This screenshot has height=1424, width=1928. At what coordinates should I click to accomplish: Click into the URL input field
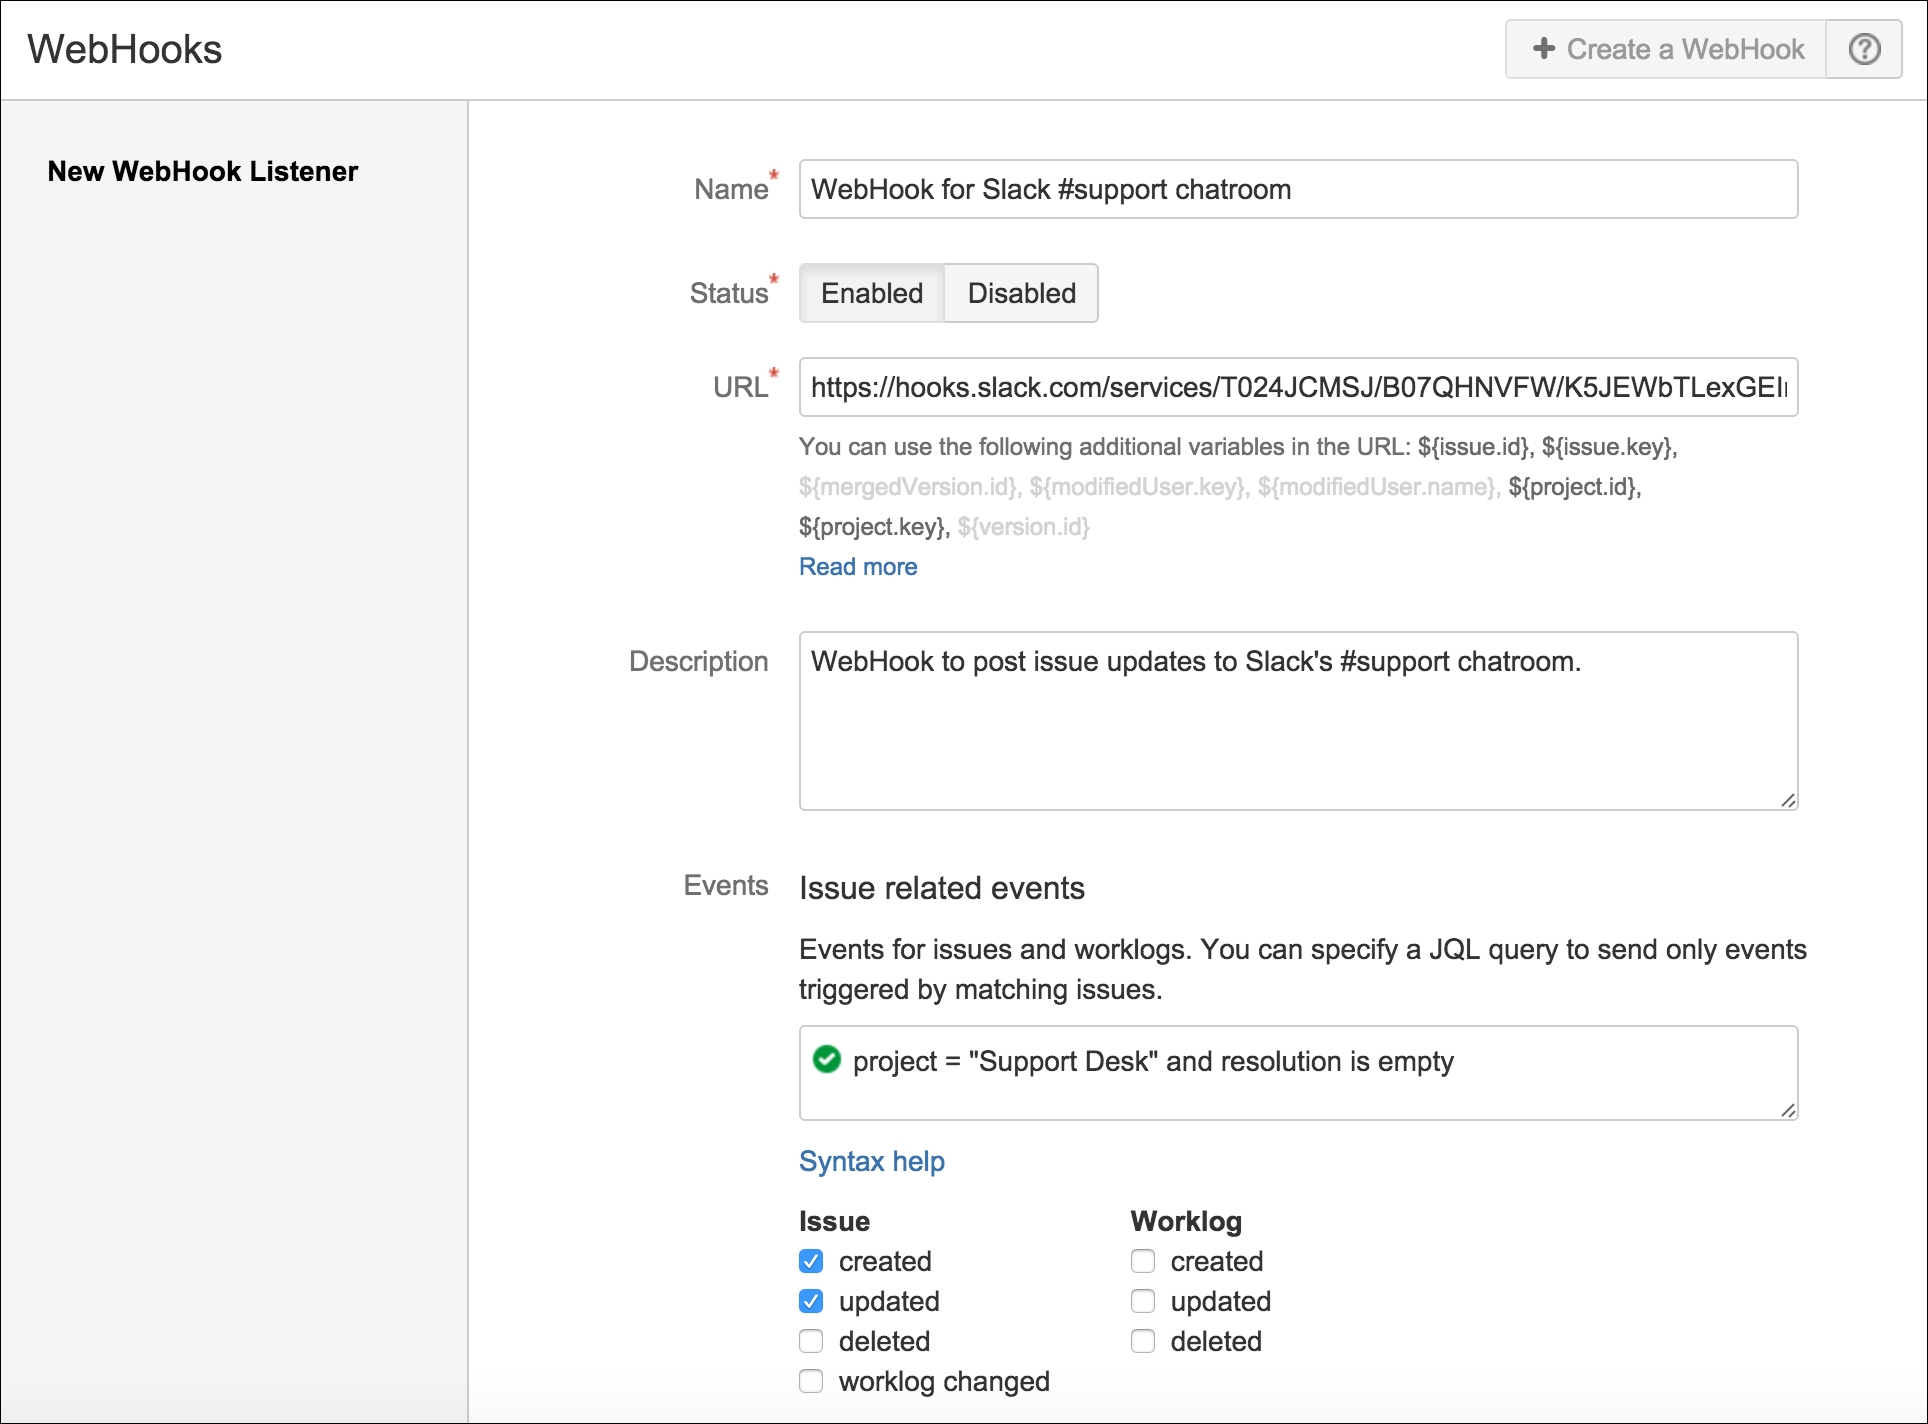click(x=1298, y=387)
